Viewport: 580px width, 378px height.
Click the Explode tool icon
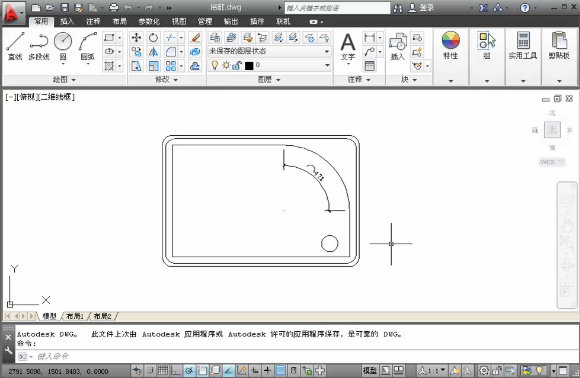[195, 52]
